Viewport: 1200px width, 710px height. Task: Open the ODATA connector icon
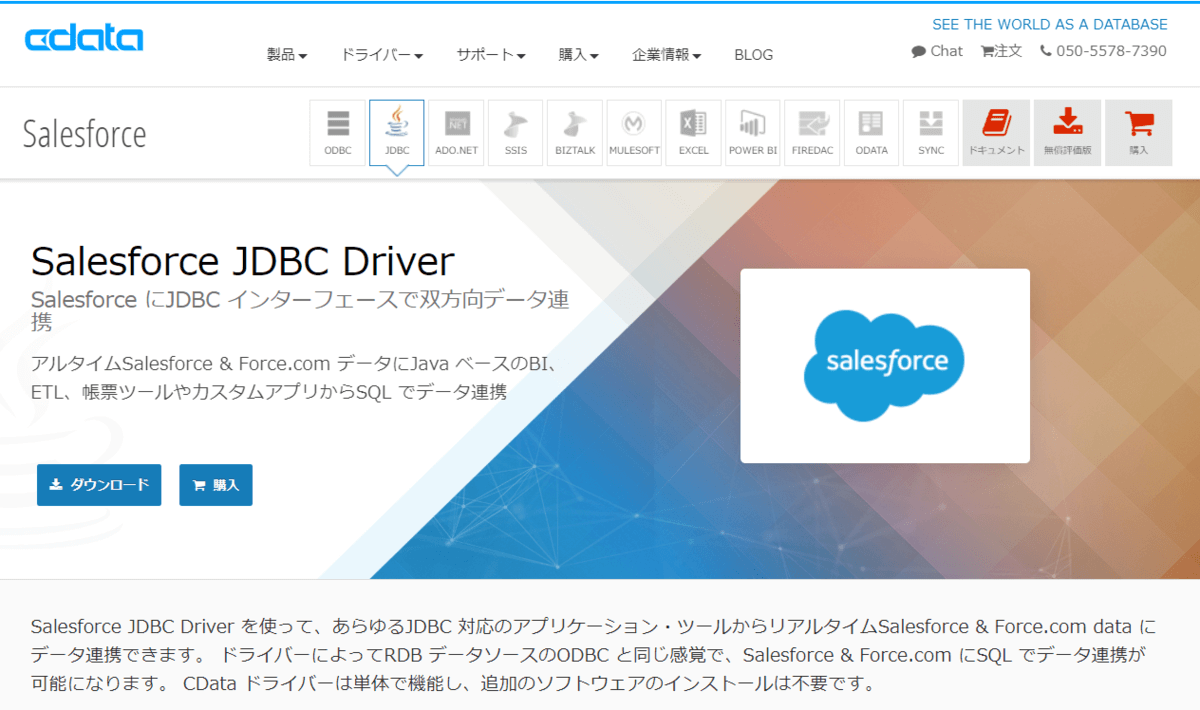[x=871, y=131]
